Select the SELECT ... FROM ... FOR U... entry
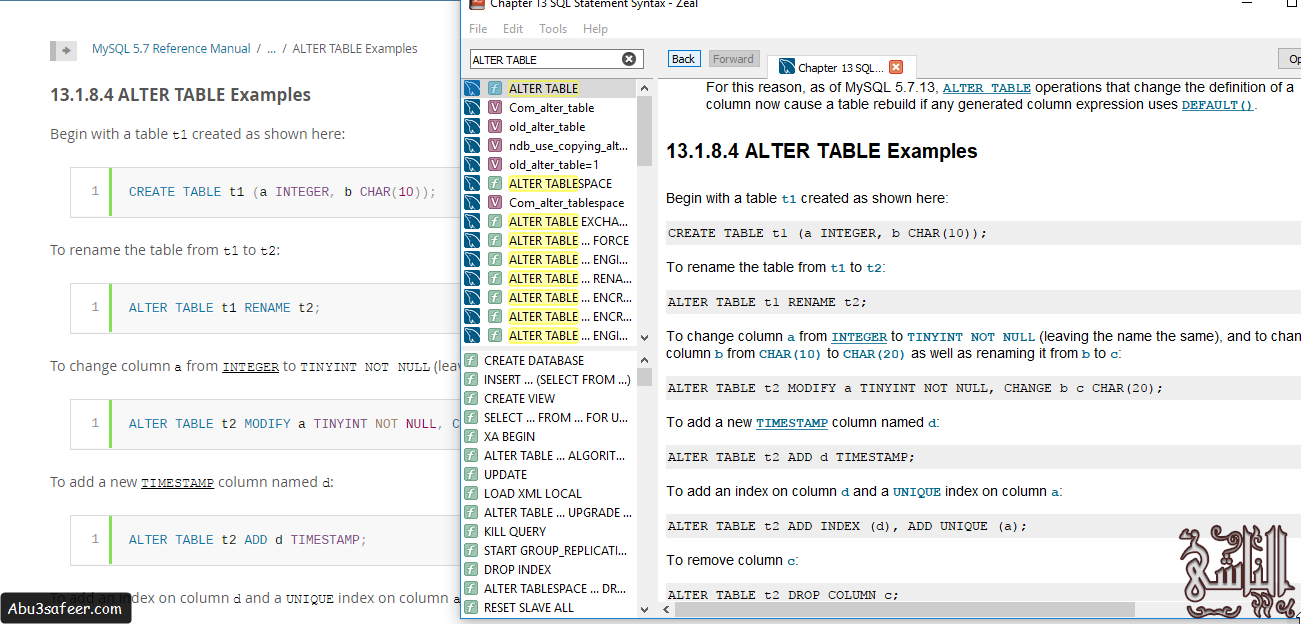The height and width of the screenshot is (624, 1301). 556,417
